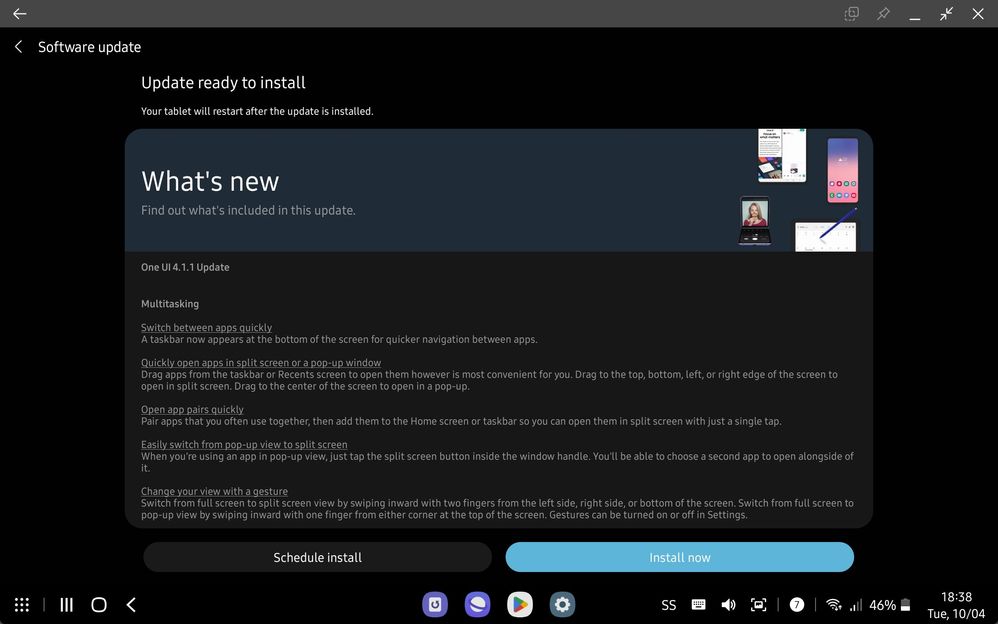Screen dimensions: 998x624
Task: Click the 'Software update' page title
Action: pyautogui.click(x=89, y=47)
